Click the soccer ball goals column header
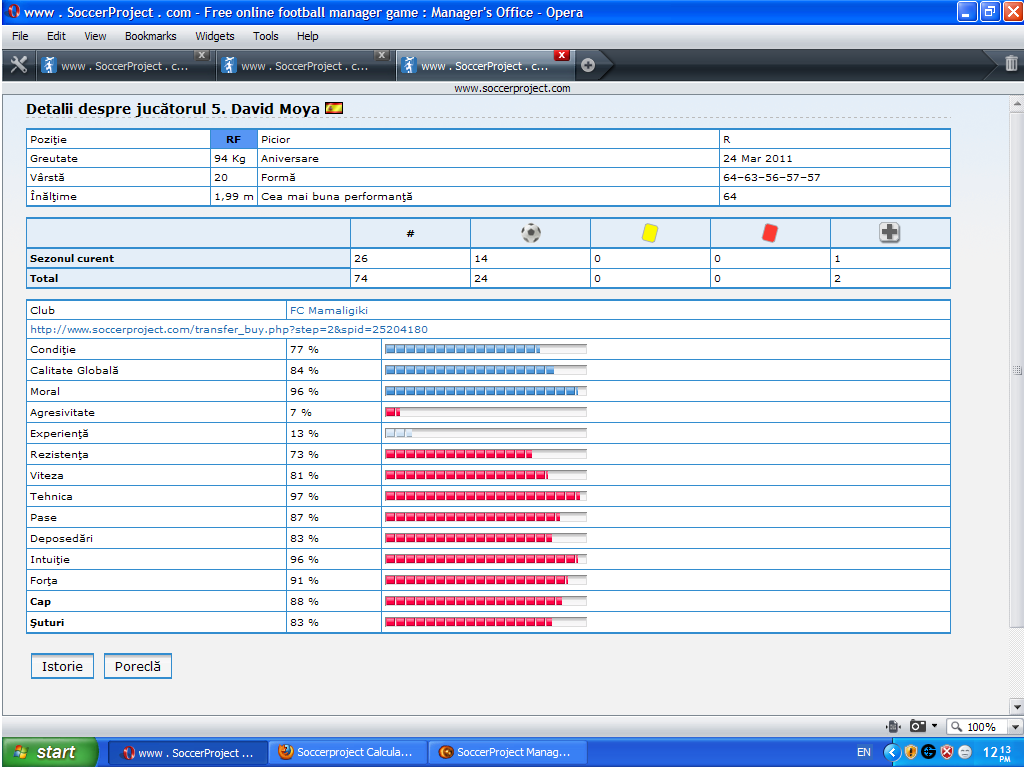The image size is (1024, 768). [531, 233]
